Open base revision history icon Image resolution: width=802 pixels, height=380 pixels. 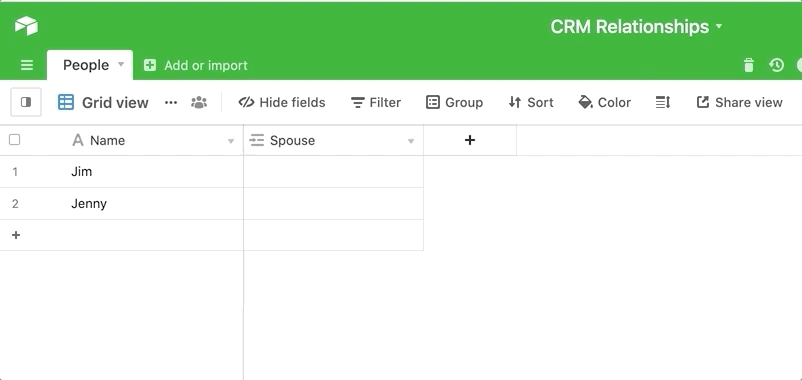(776, 65)
